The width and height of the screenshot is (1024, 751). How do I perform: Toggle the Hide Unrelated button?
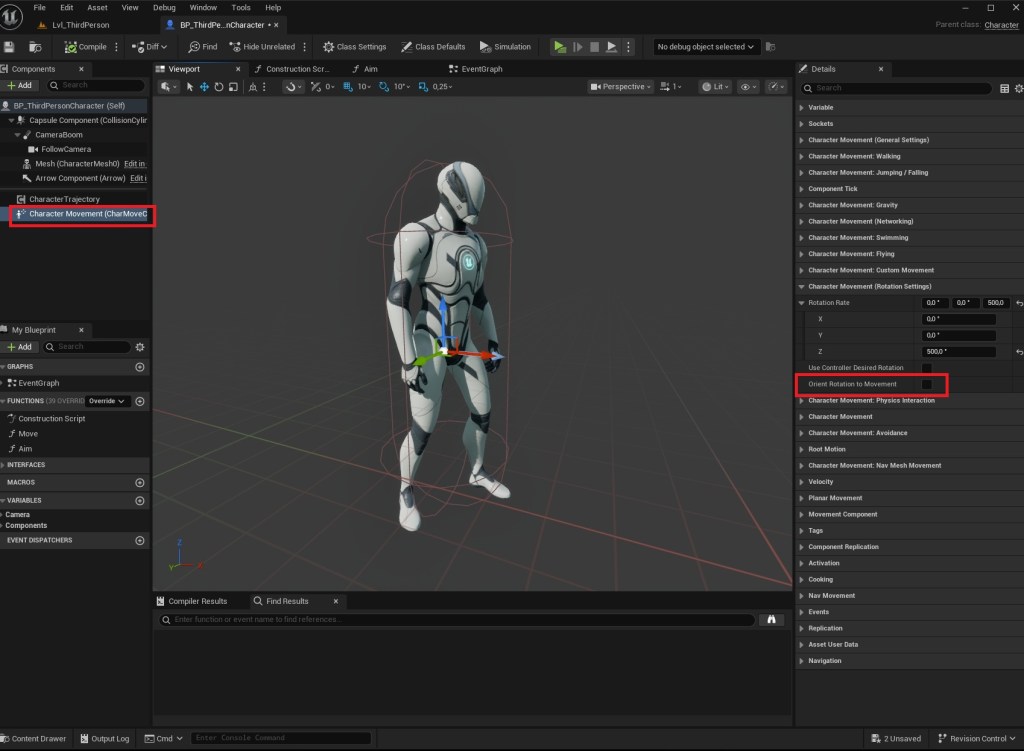tap(263, 47)
